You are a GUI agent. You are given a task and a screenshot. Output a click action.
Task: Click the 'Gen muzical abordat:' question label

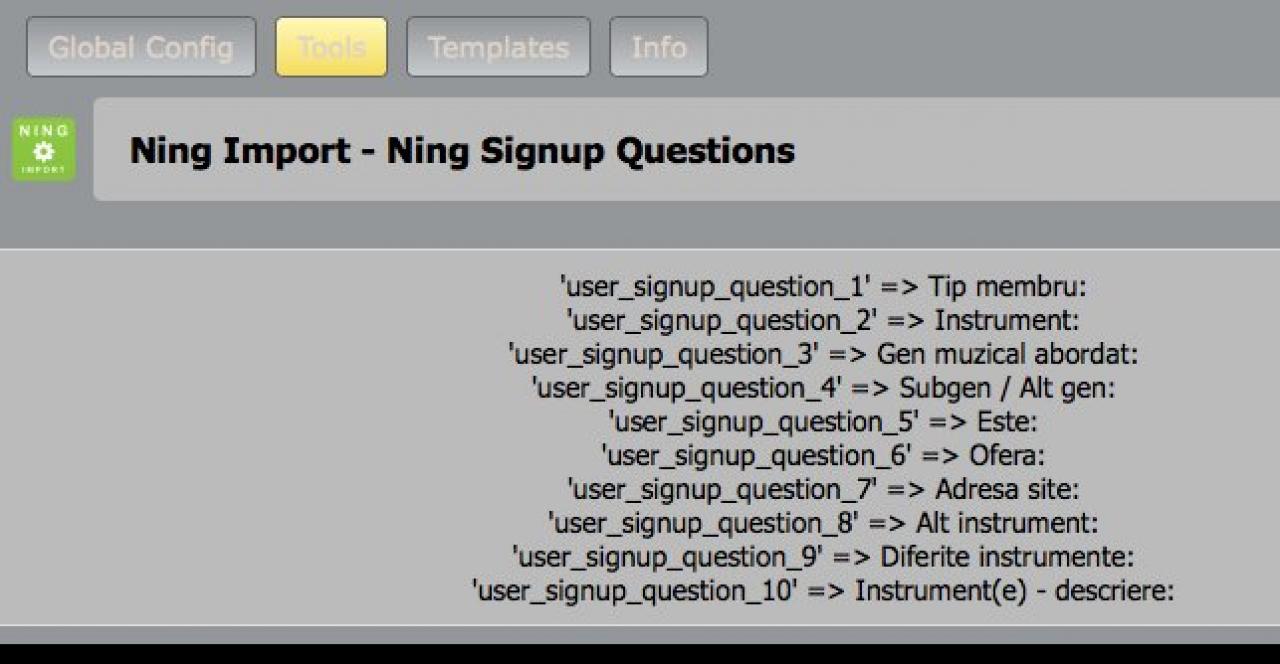coord(1007,355)
